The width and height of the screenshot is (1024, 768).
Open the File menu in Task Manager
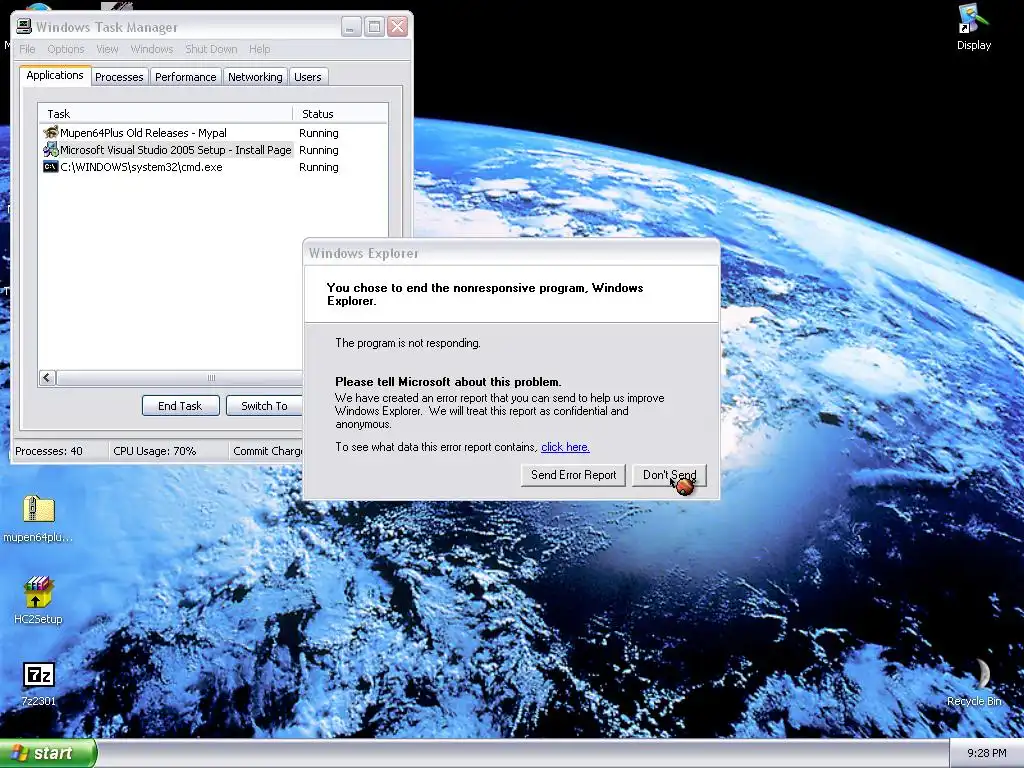point(27,49)
